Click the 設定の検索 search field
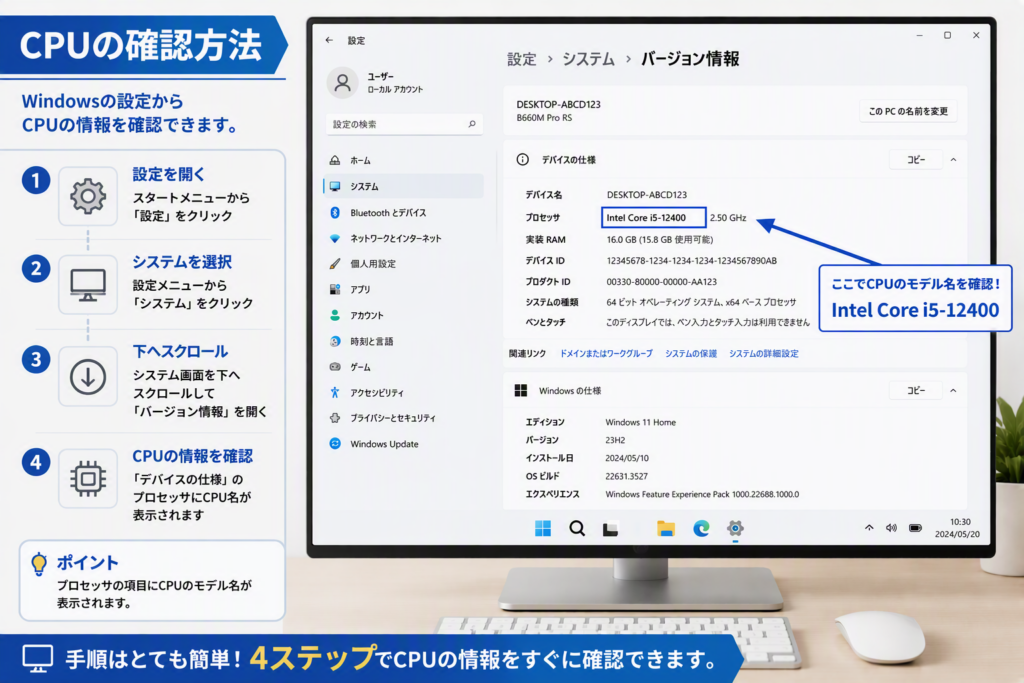Screen dimensions: 1024x683 (x=404, y=124)
